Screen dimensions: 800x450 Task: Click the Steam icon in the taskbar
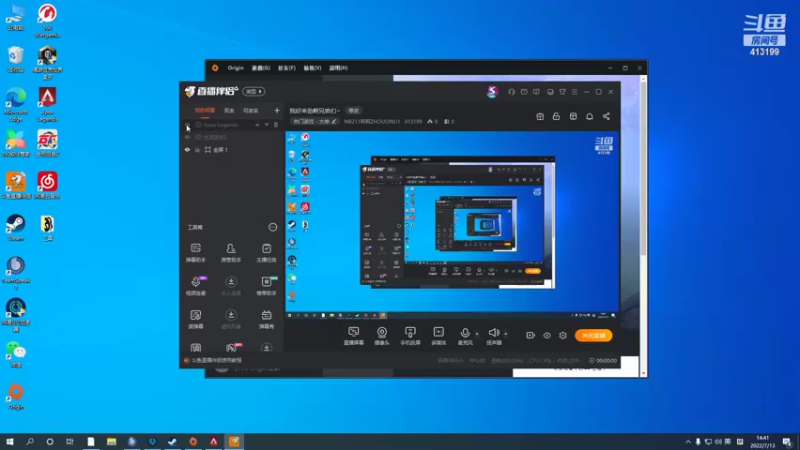172,441
